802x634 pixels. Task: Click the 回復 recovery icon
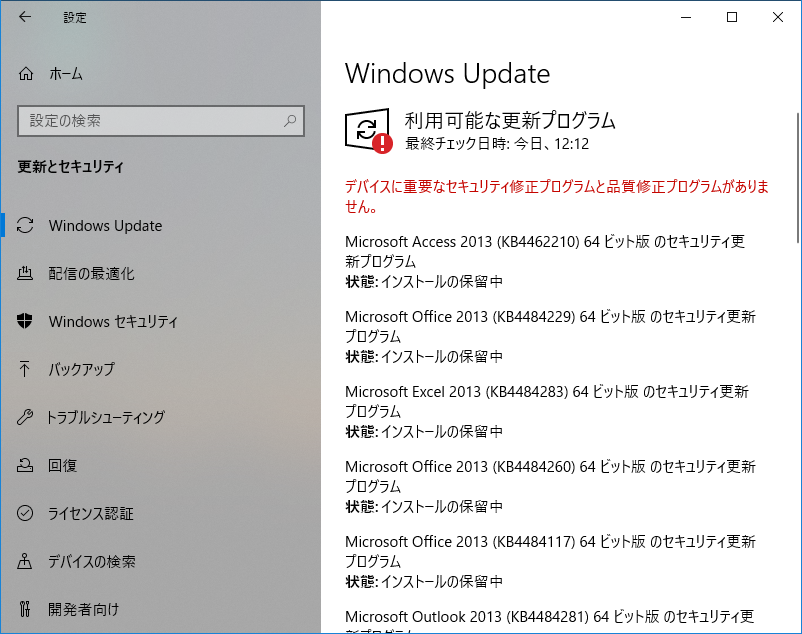click(25, 465)
